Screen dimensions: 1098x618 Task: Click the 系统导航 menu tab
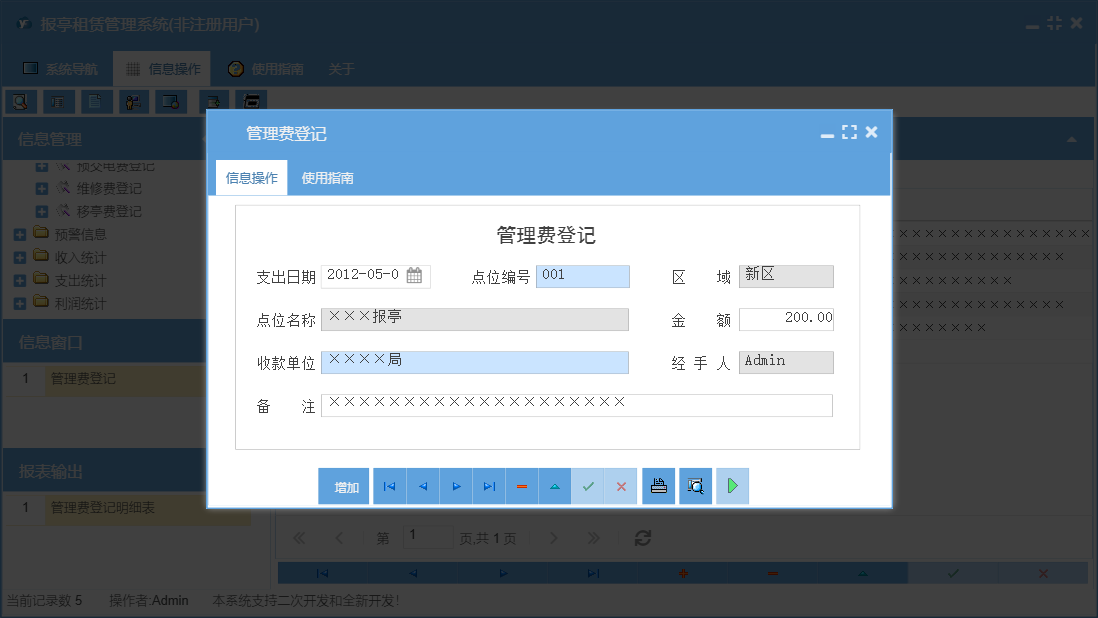pos(70,69)
